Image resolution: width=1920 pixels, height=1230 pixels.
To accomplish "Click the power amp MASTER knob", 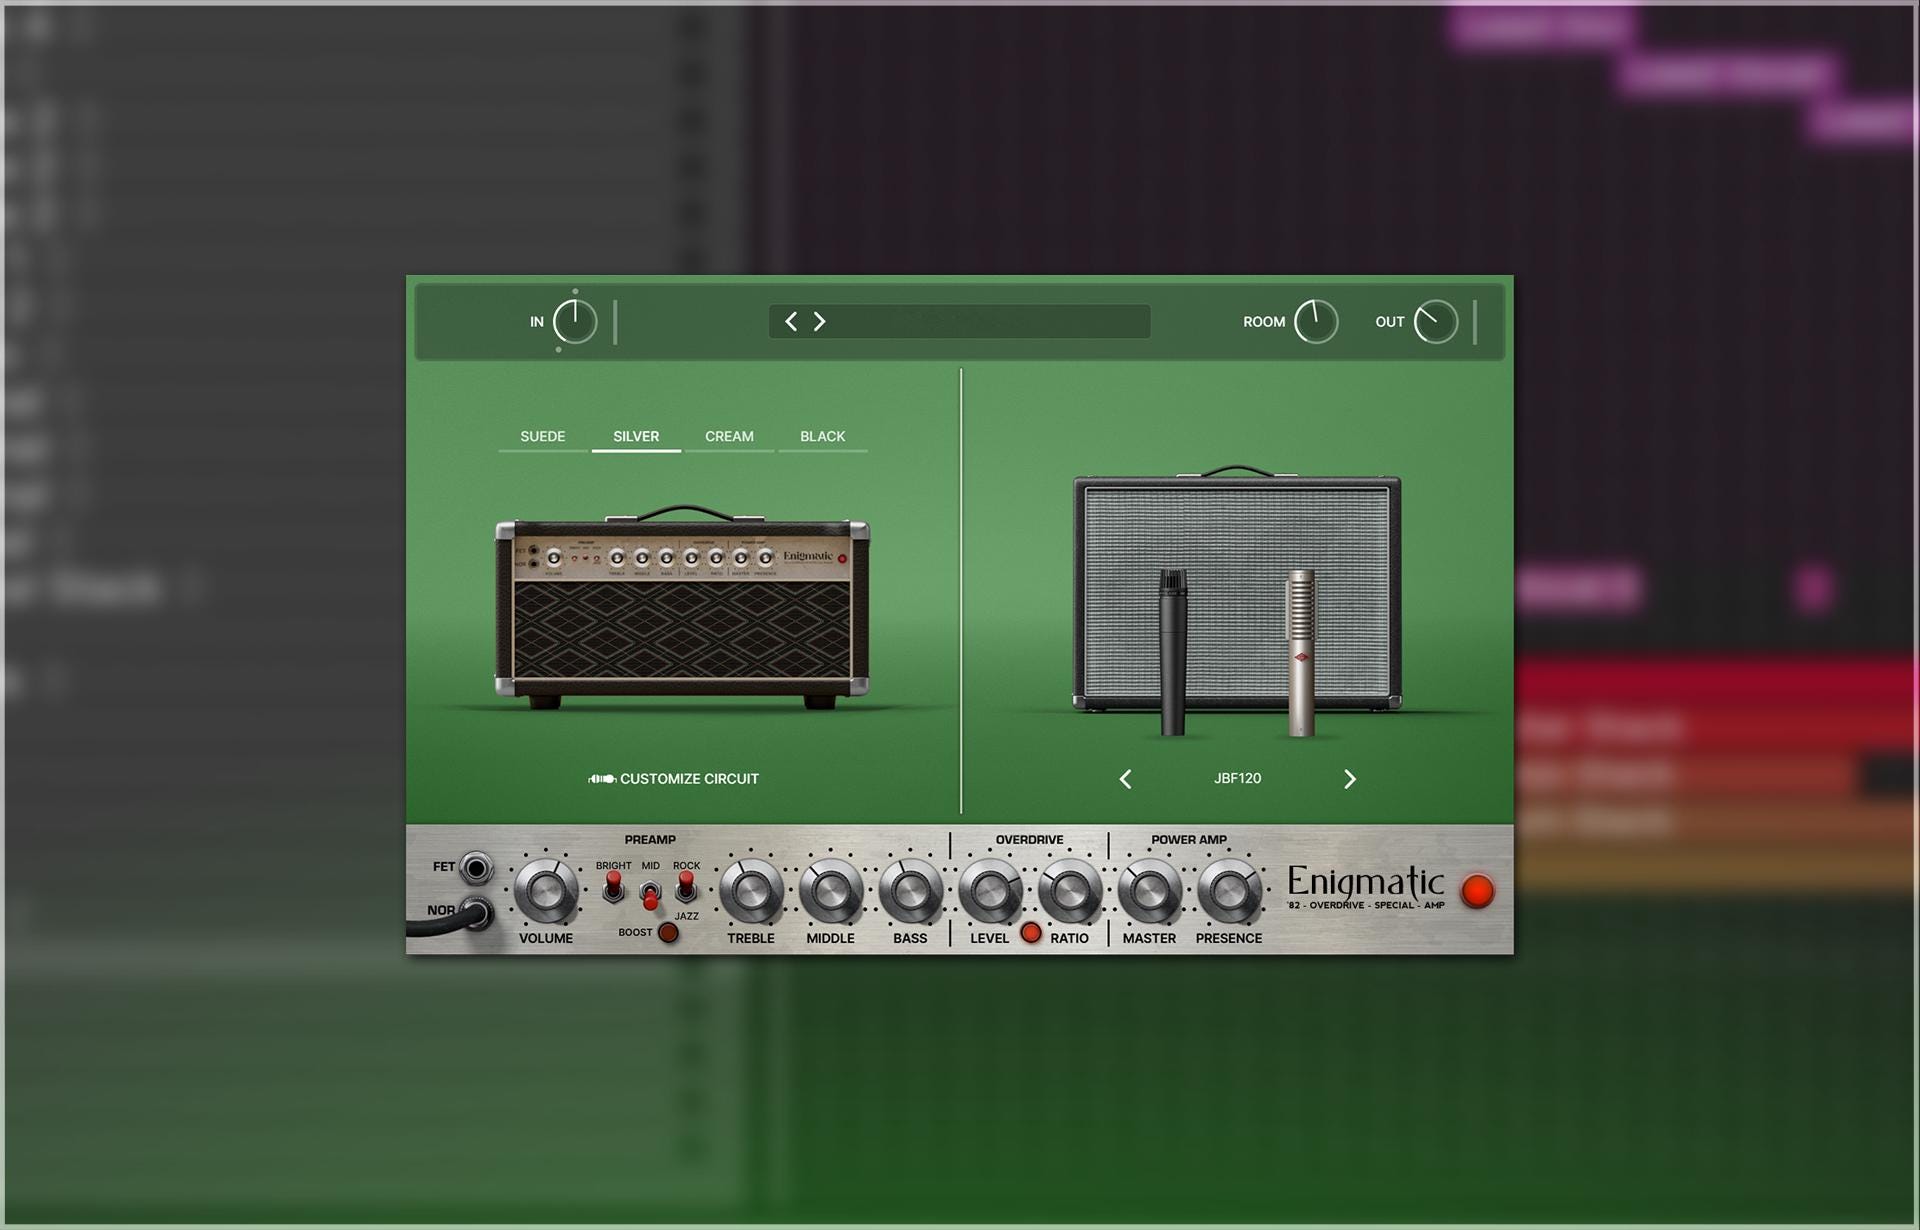I will pos(1149,890).
